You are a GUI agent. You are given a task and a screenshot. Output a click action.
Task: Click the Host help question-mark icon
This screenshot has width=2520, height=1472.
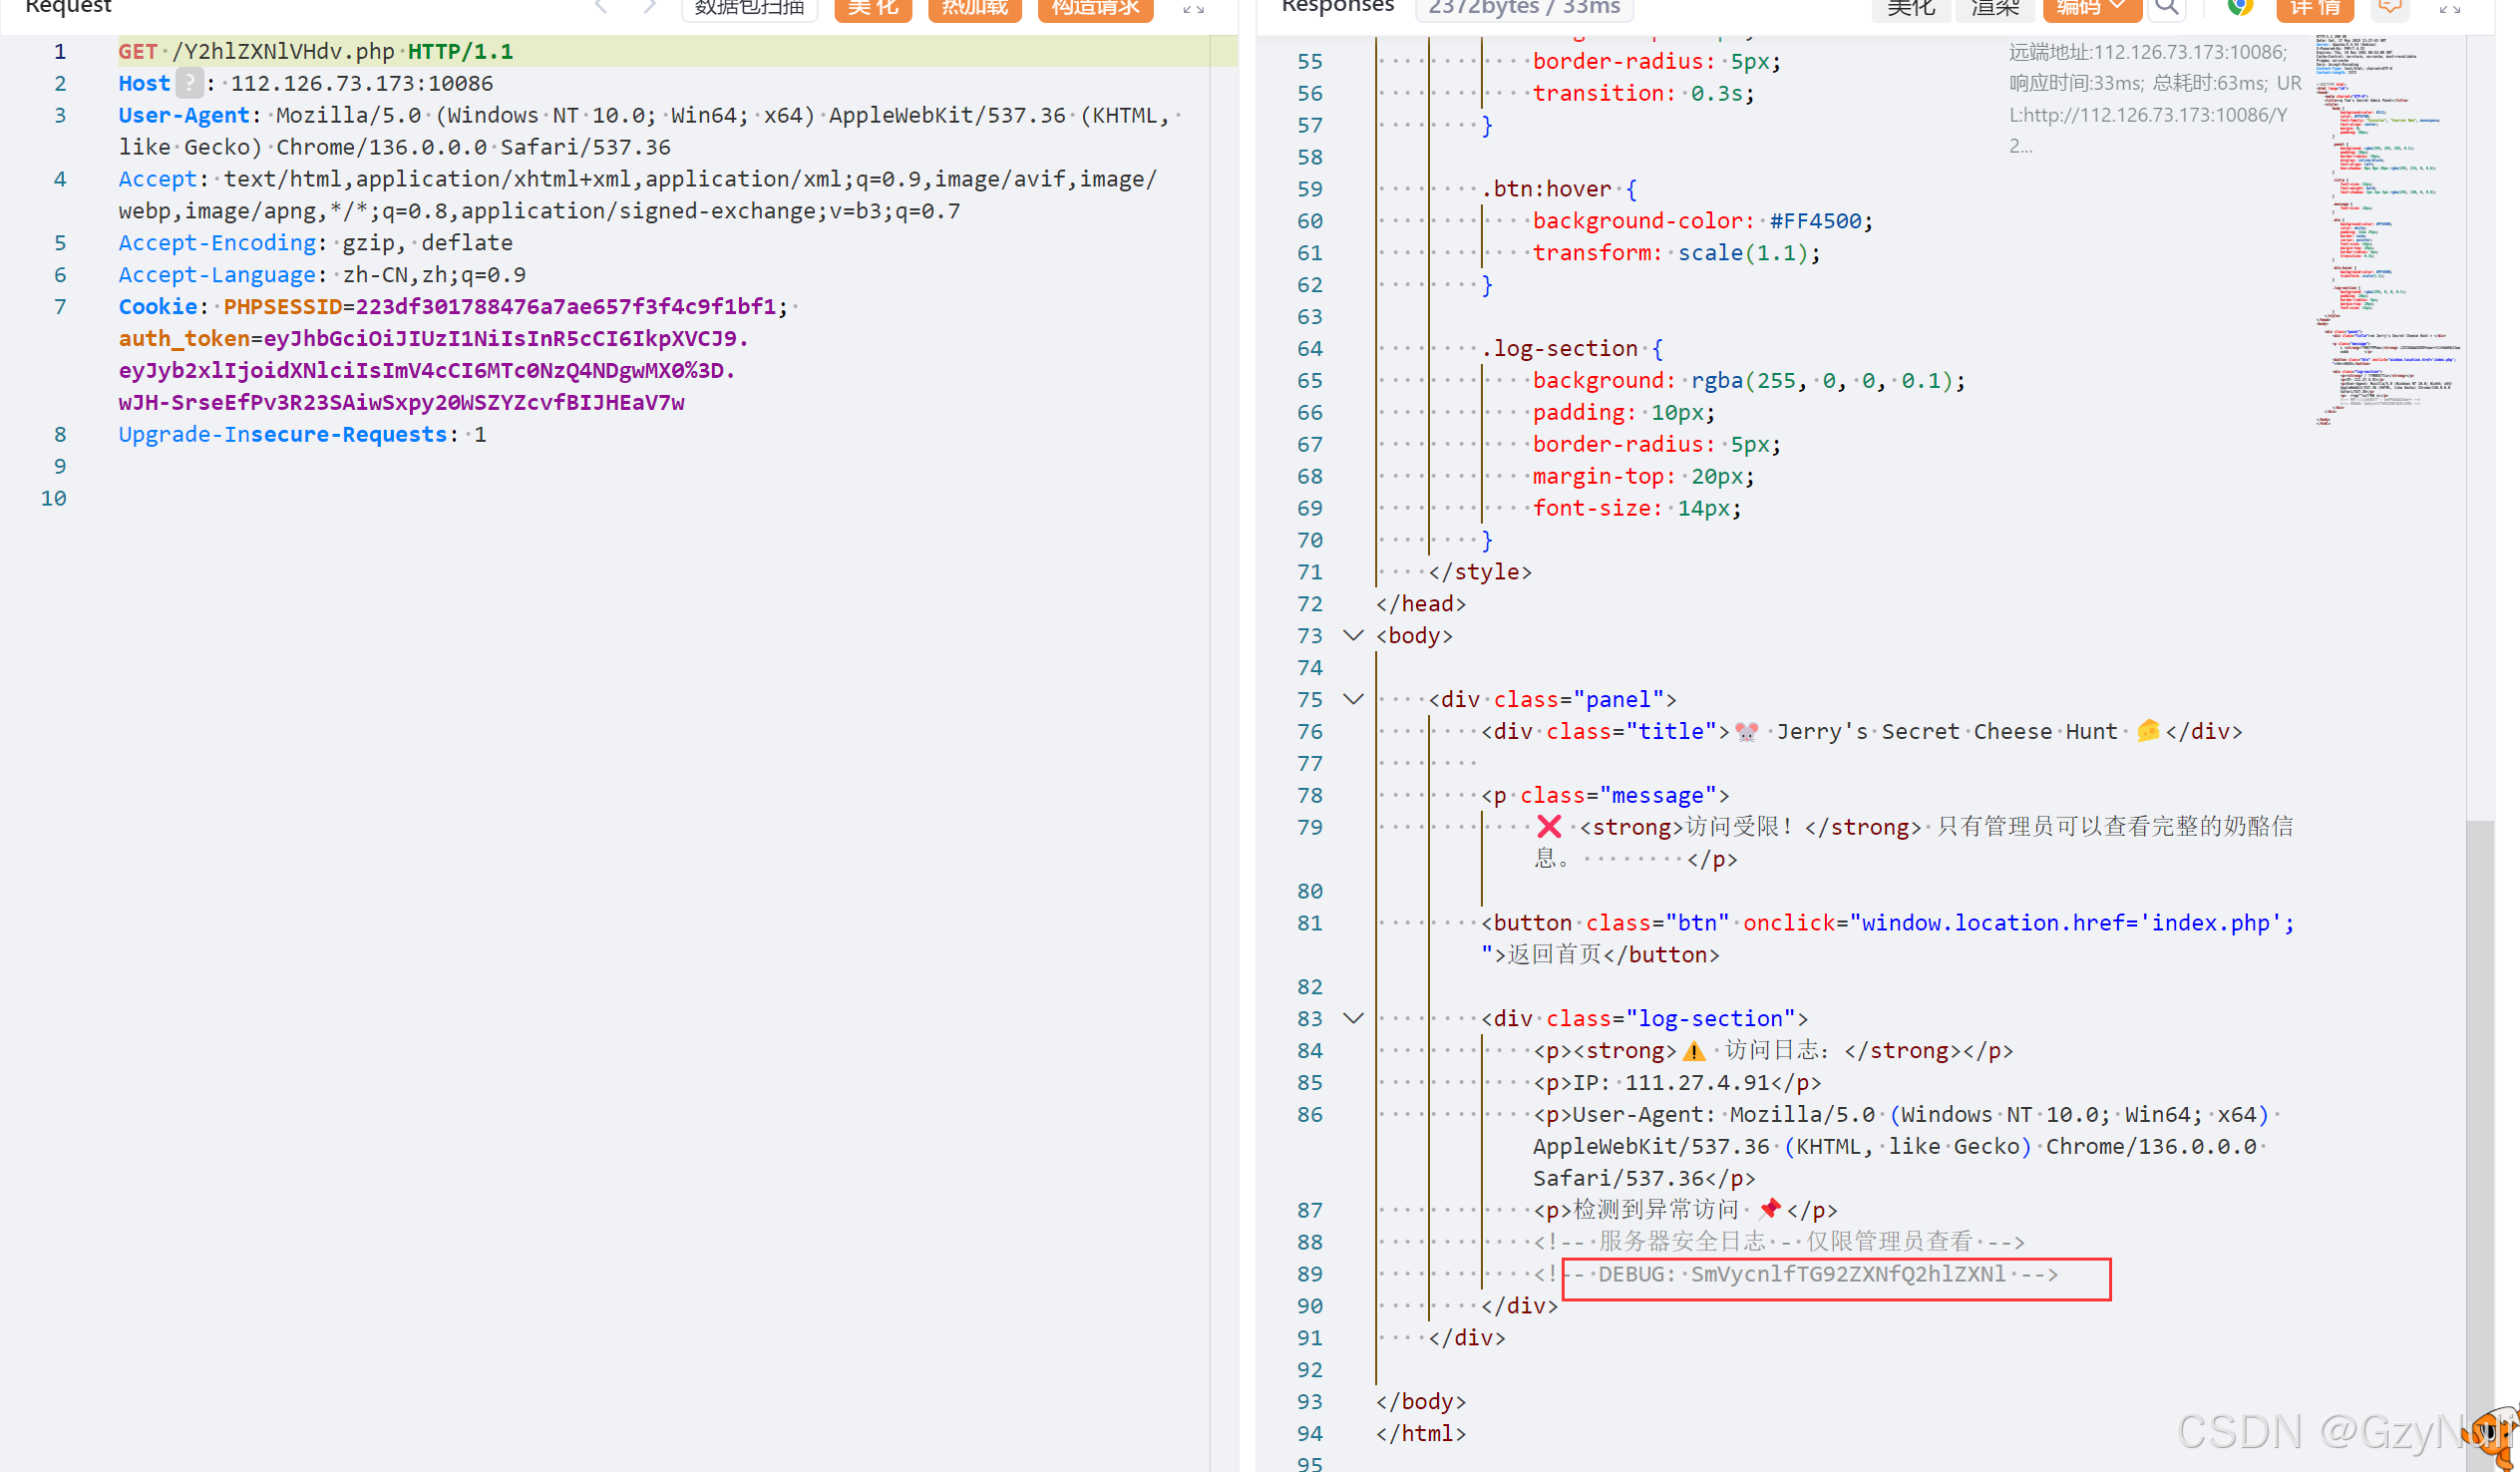[189, 83]
